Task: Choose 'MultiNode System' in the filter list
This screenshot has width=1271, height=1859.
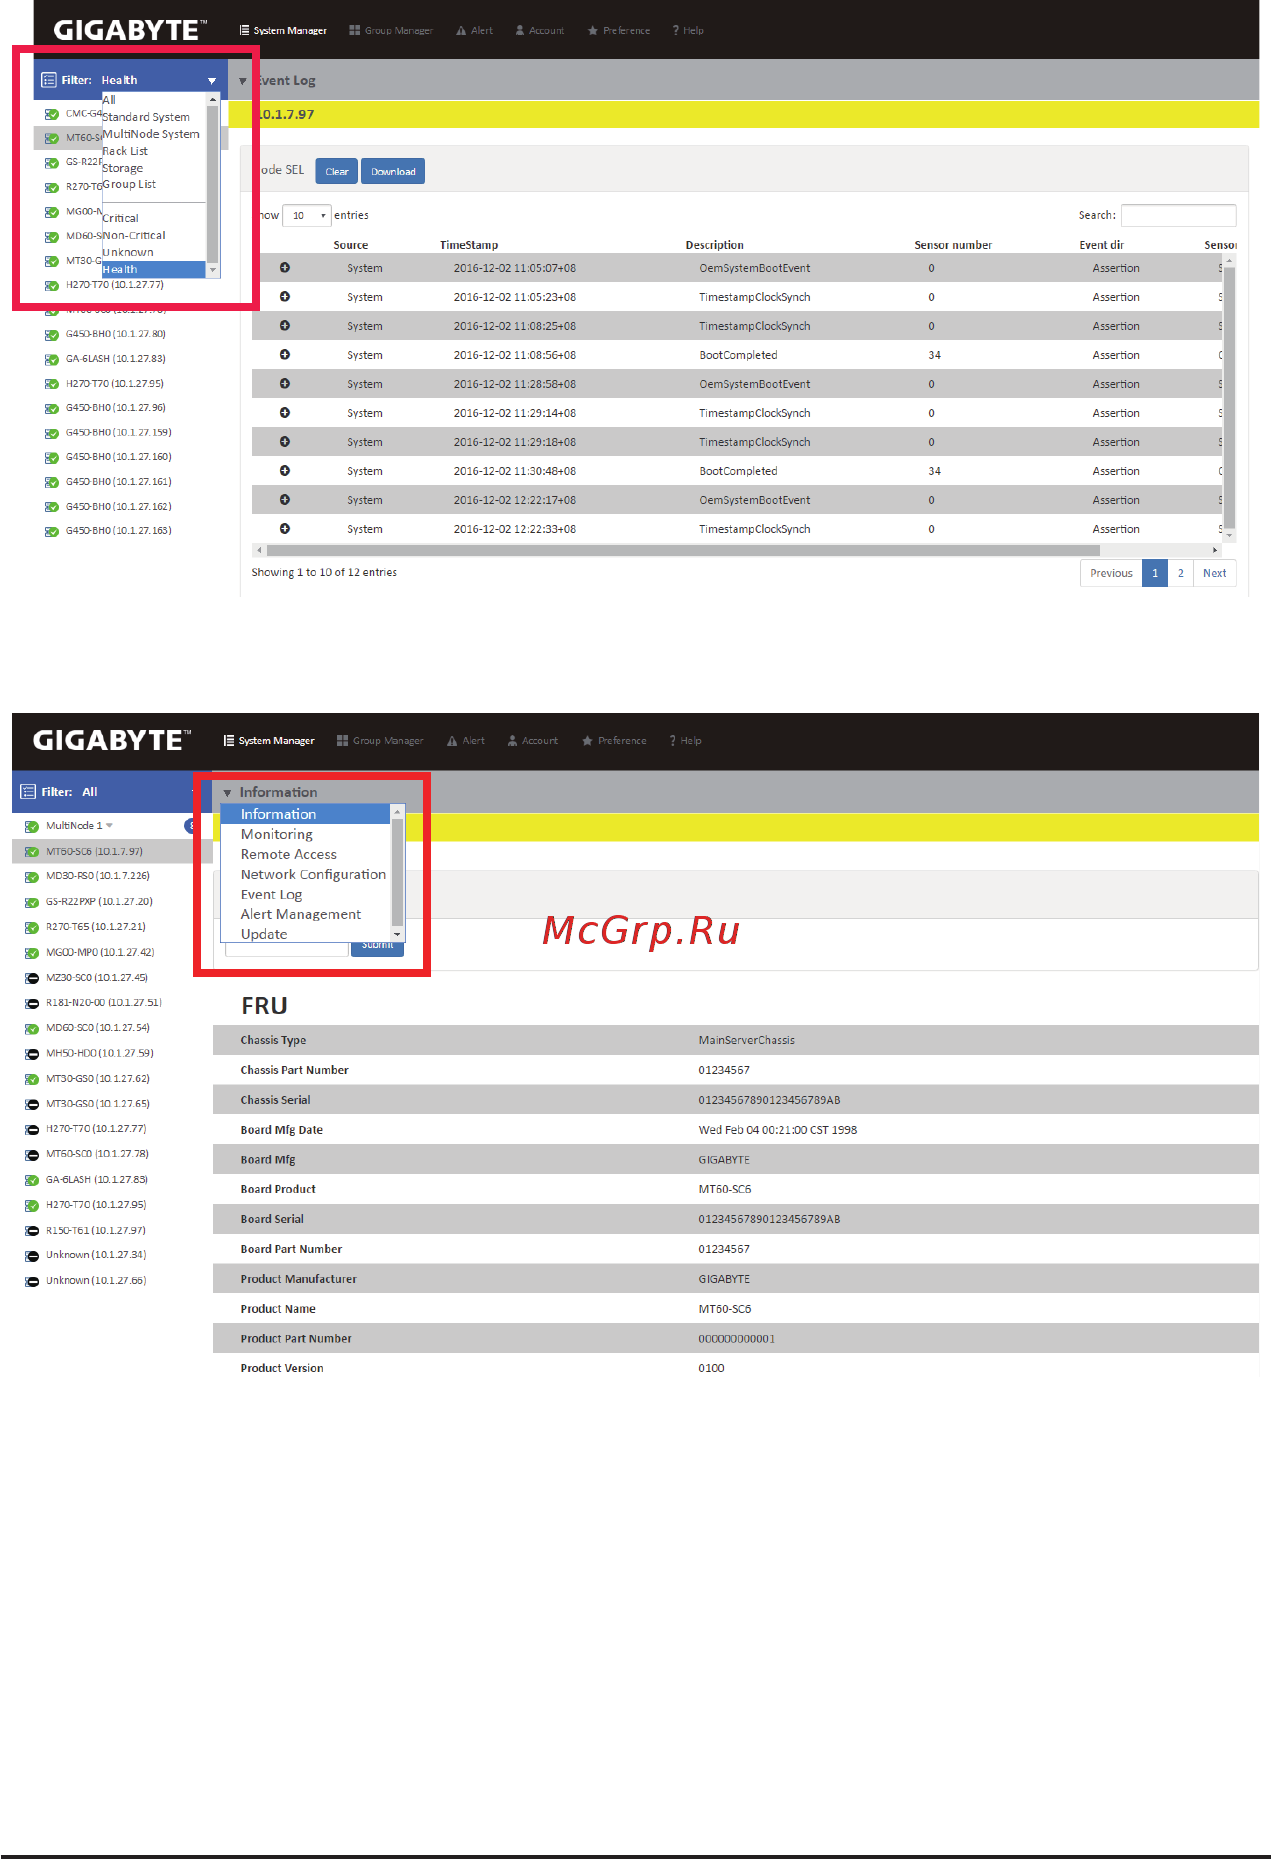Action: pyautogui.click(x=151, y=134)
